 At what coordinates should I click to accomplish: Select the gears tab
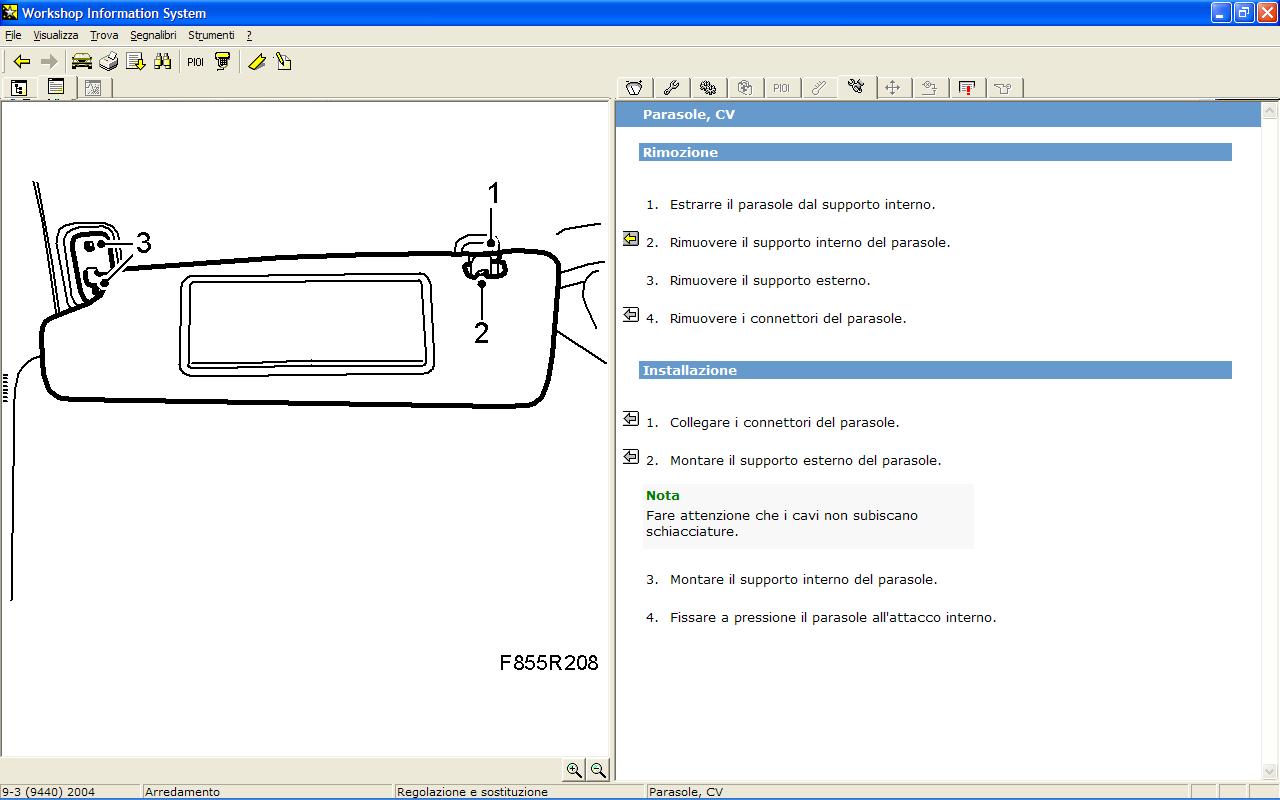pyautogui.click(x=708, y=88)
